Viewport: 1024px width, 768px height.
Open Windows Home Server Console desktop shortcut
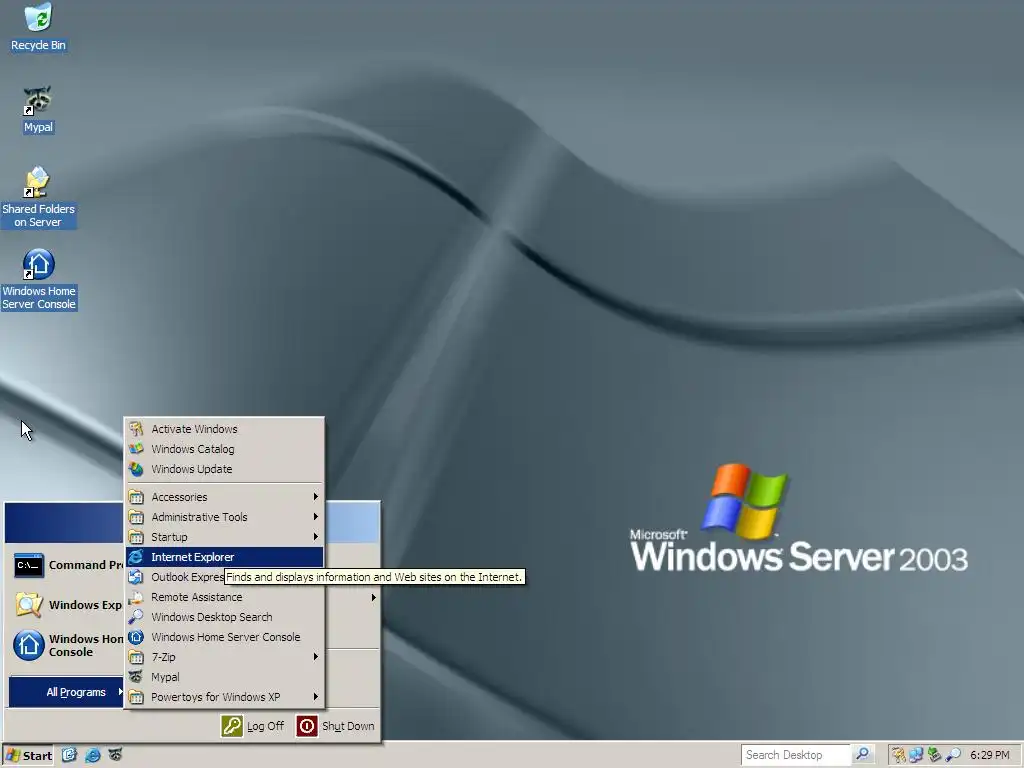coord(39,279)
